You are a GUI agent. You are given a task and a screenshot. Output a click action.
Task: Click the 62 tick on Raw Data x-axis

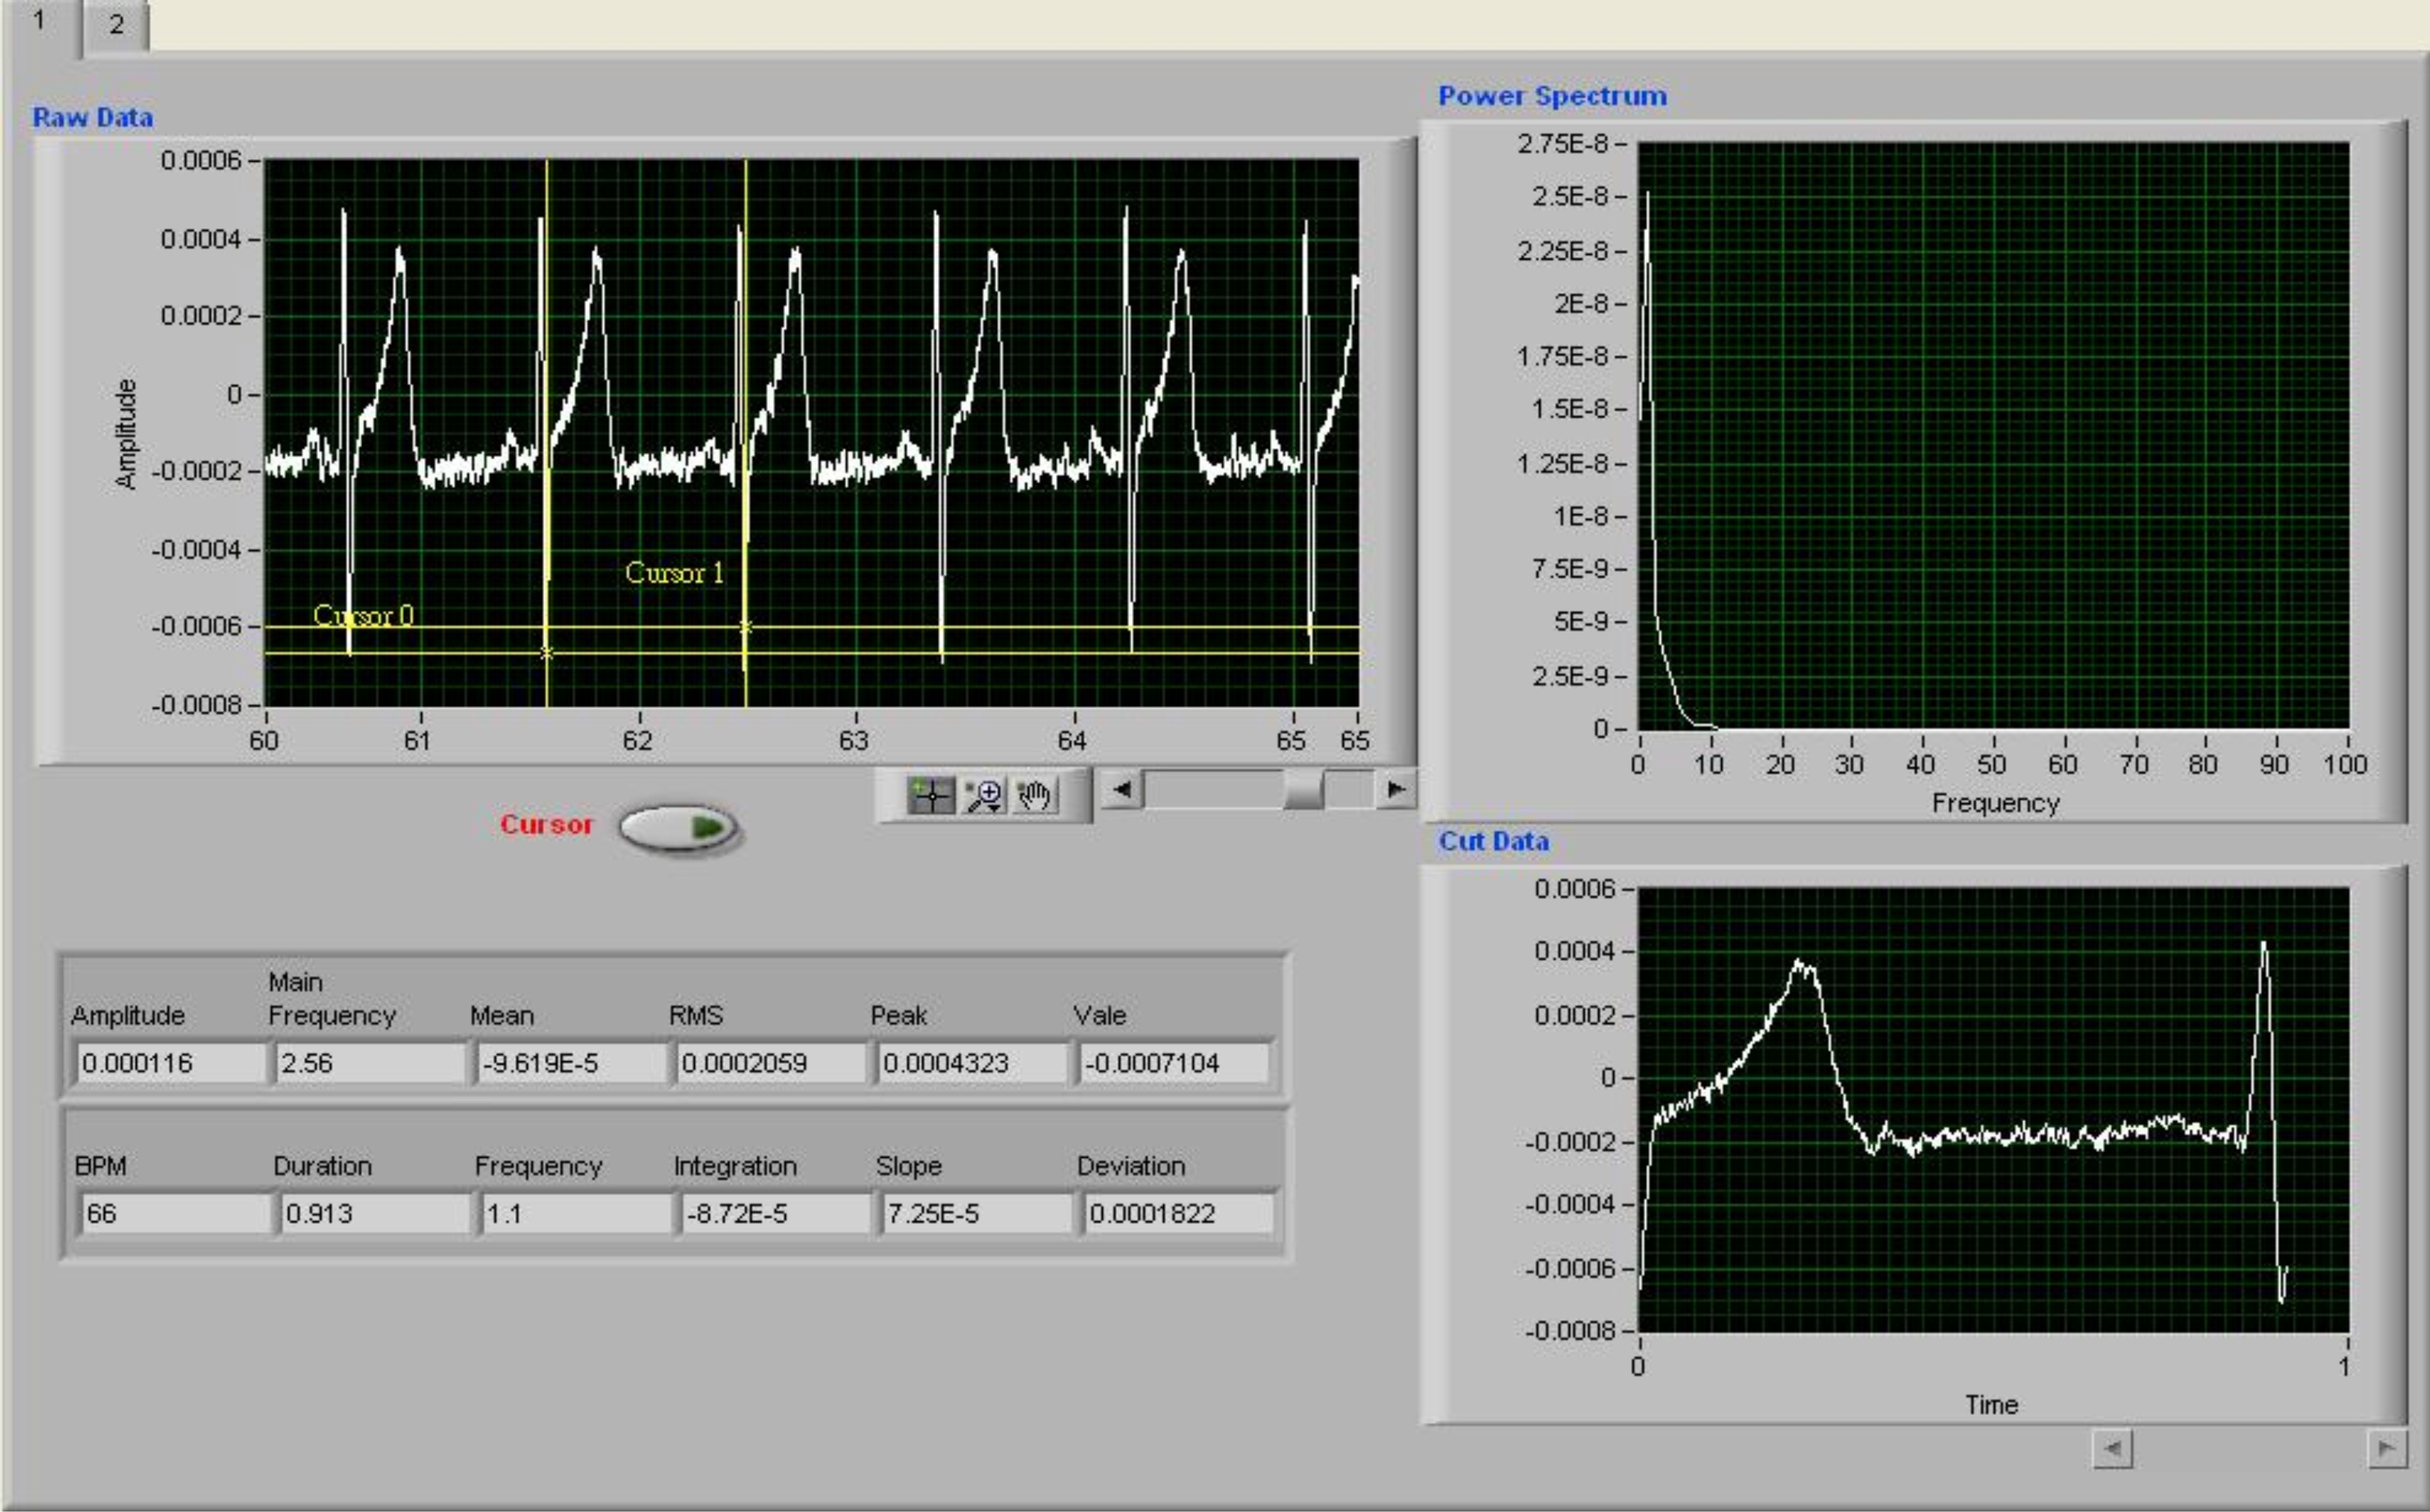coord(637,741)
